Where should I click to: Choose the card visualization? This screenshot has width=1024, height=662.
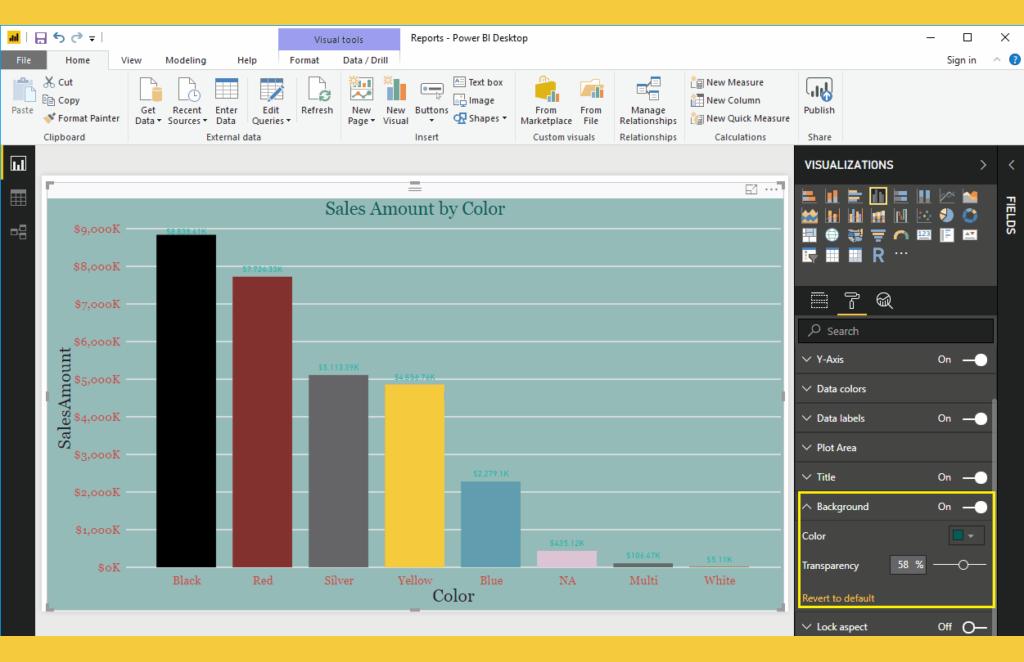[923, 235]
